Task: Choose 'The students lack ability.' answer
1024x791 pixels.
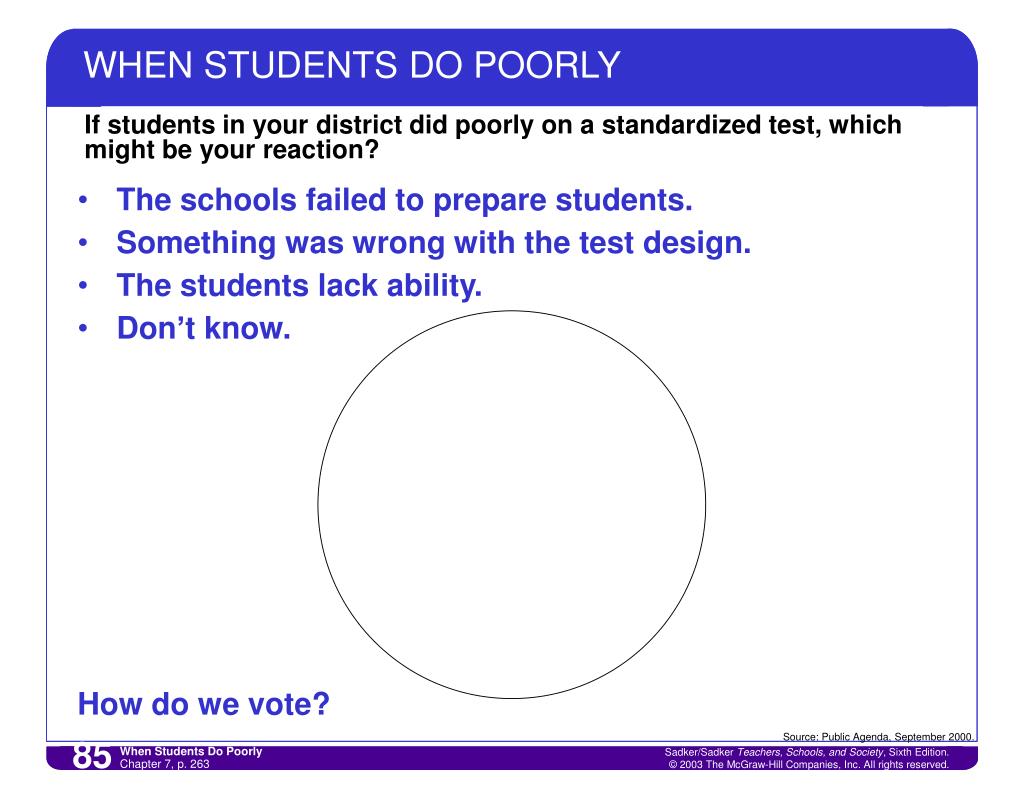Action: 299,285
